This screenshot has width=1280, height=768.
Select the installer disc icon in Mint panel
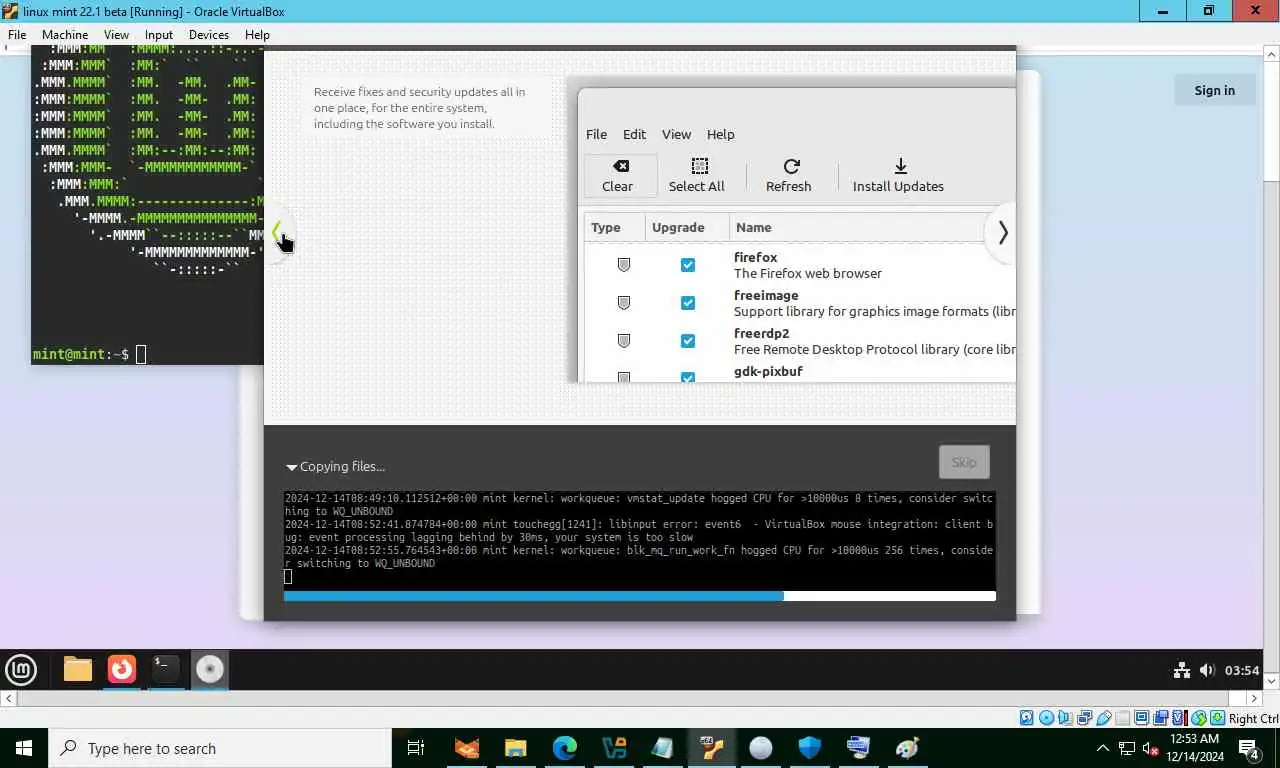(x=210, y=669)
